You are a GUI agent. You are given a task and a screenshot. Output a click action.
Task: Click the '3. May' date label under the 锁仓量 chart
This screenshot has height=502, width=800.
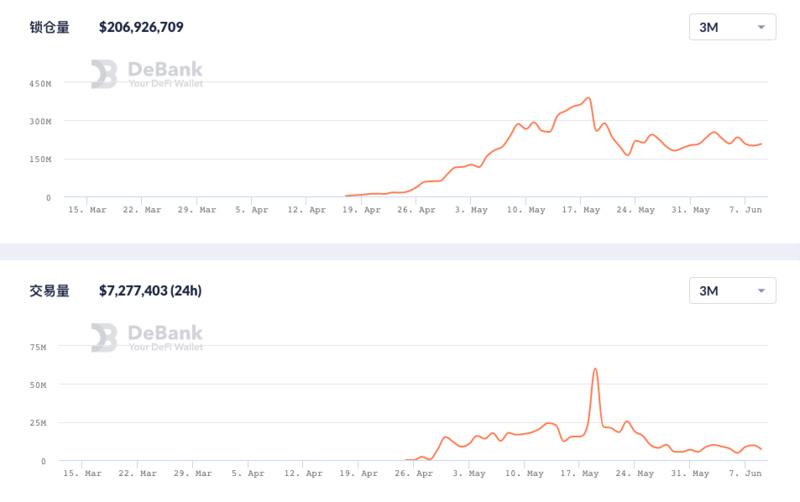tap(473, 210)
